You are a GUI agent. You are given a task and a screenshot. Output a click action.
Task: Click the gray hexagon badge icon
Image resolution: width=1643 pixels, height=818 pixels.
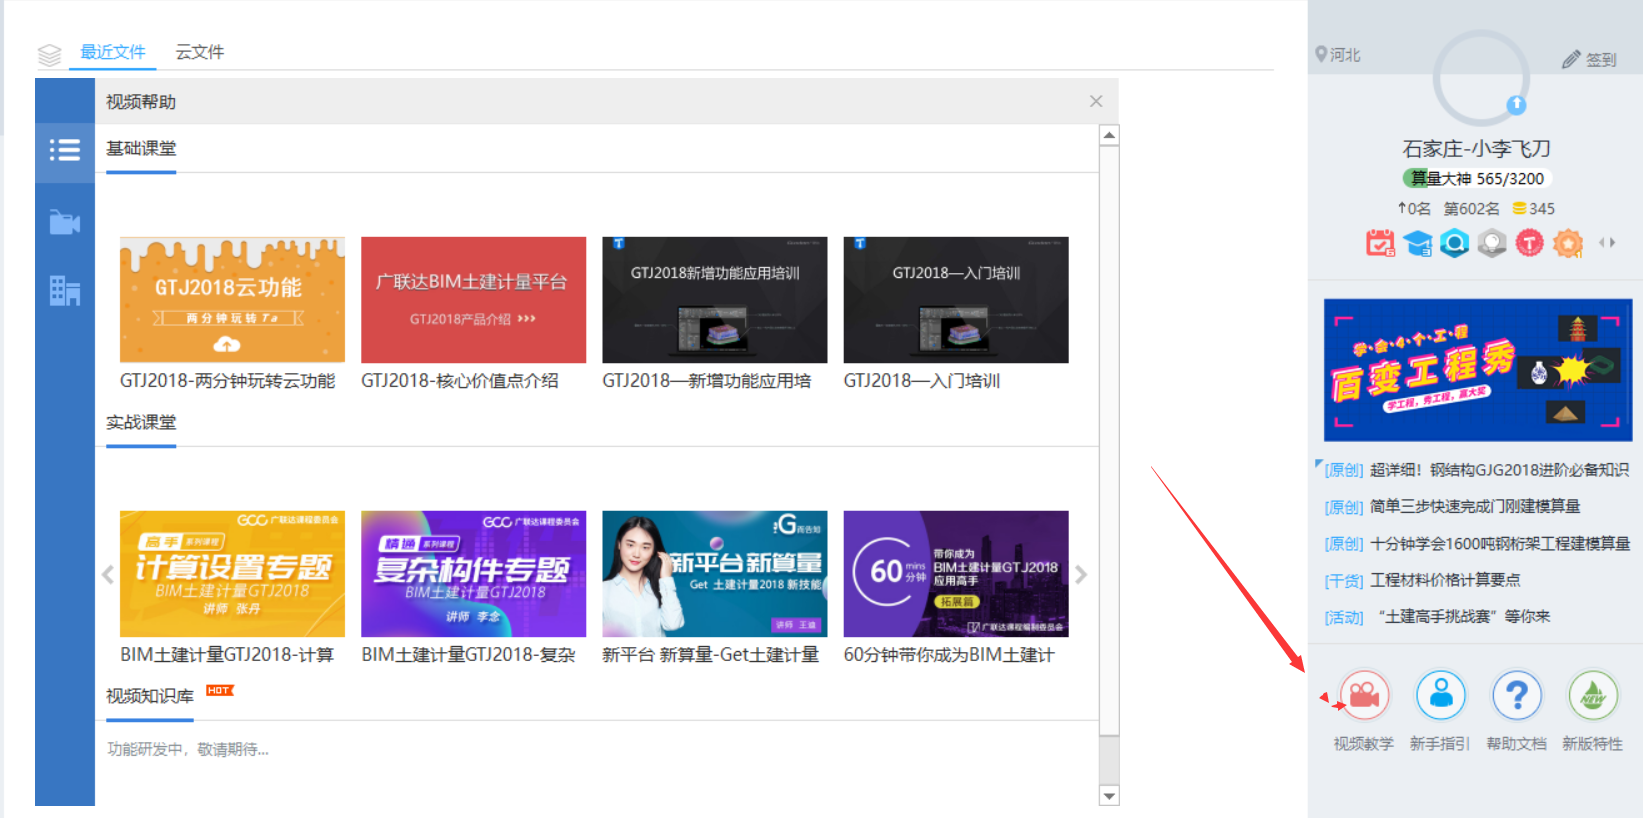point(1492,243)
